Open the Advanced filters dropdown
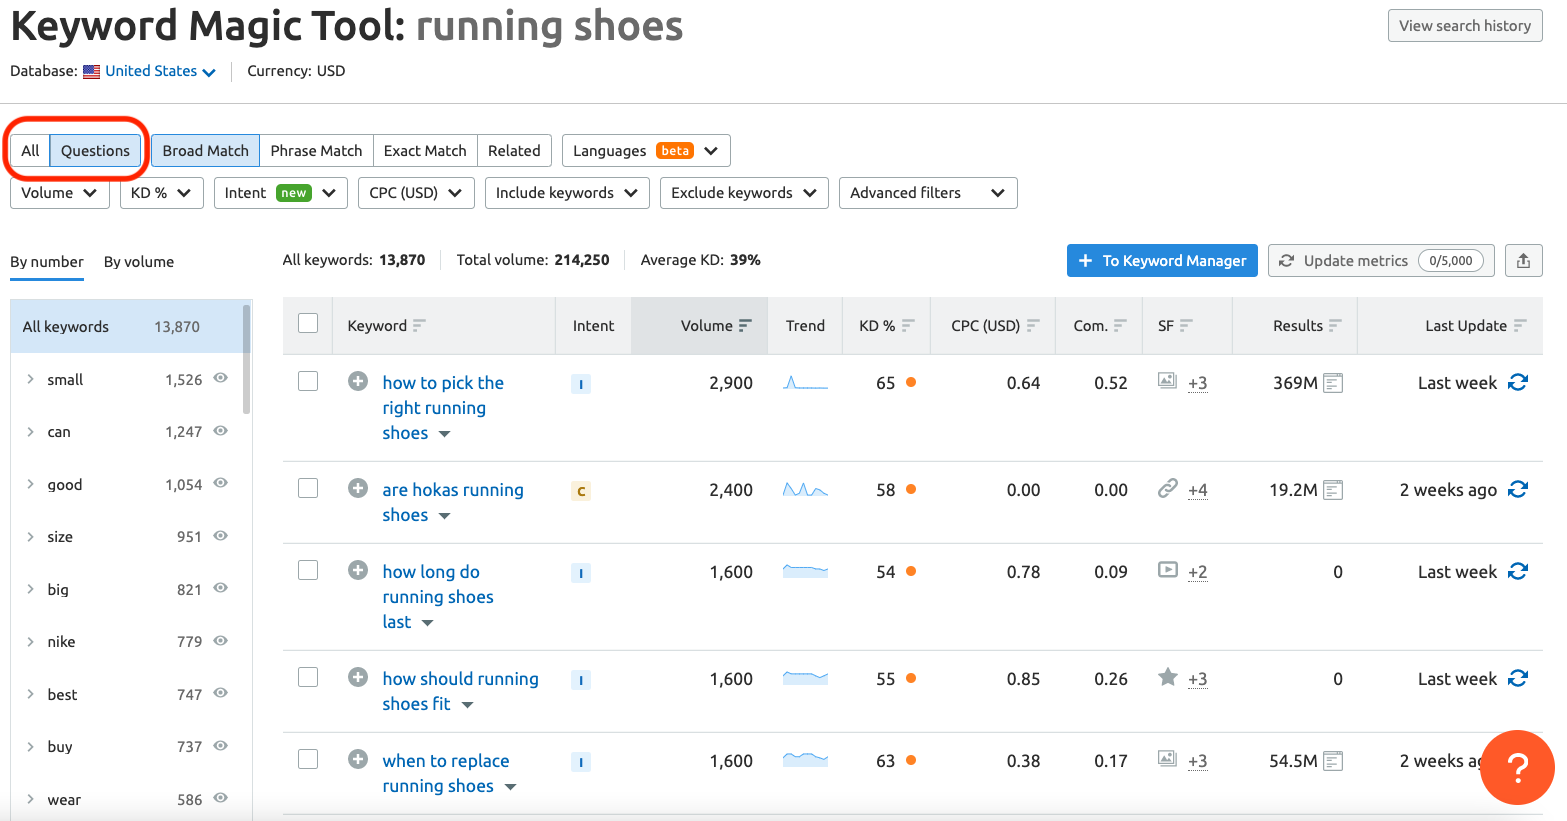Viewport: 1567px width, 821px height. (927, 193)
